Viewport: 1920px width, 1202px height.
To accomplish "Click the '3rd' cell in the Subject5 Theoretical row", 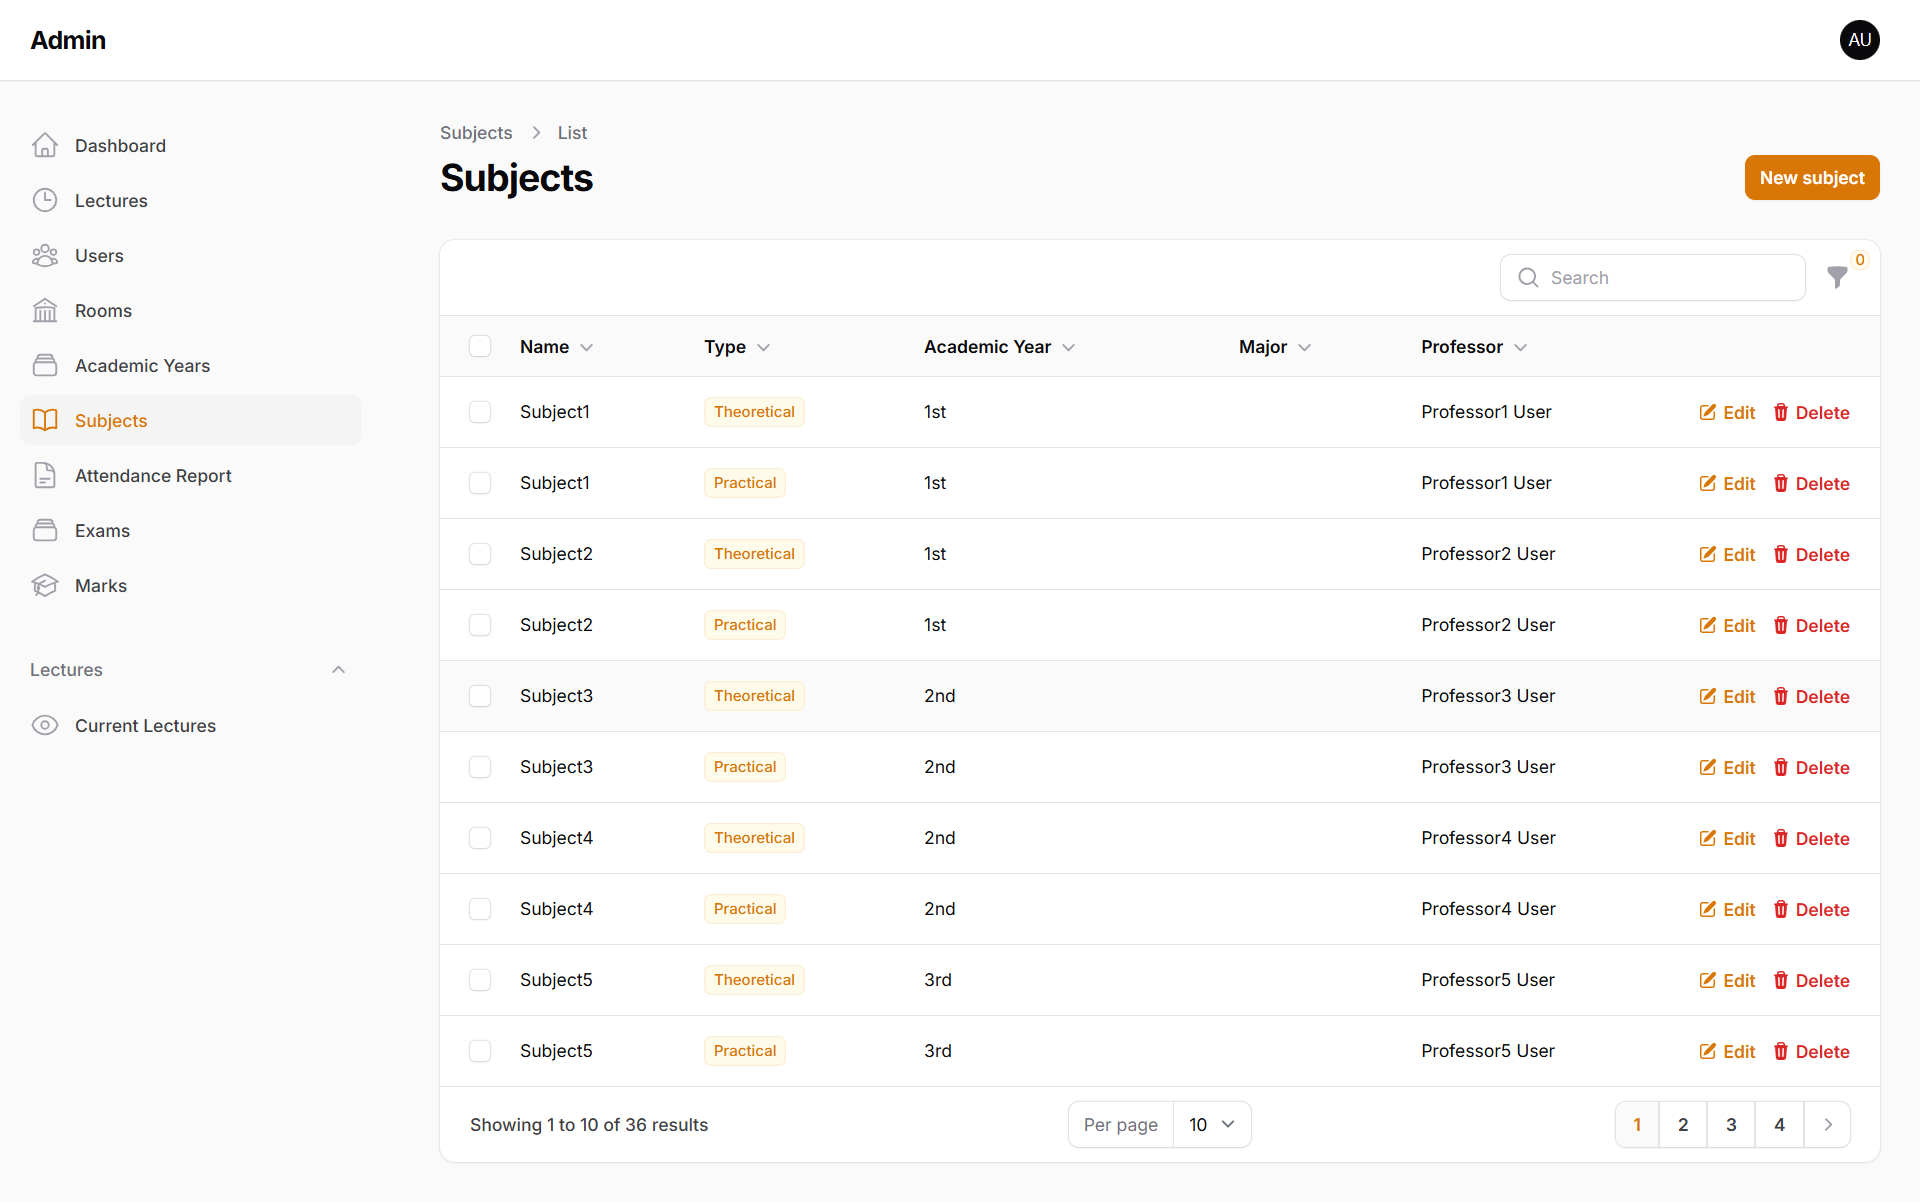I will 938,980.
